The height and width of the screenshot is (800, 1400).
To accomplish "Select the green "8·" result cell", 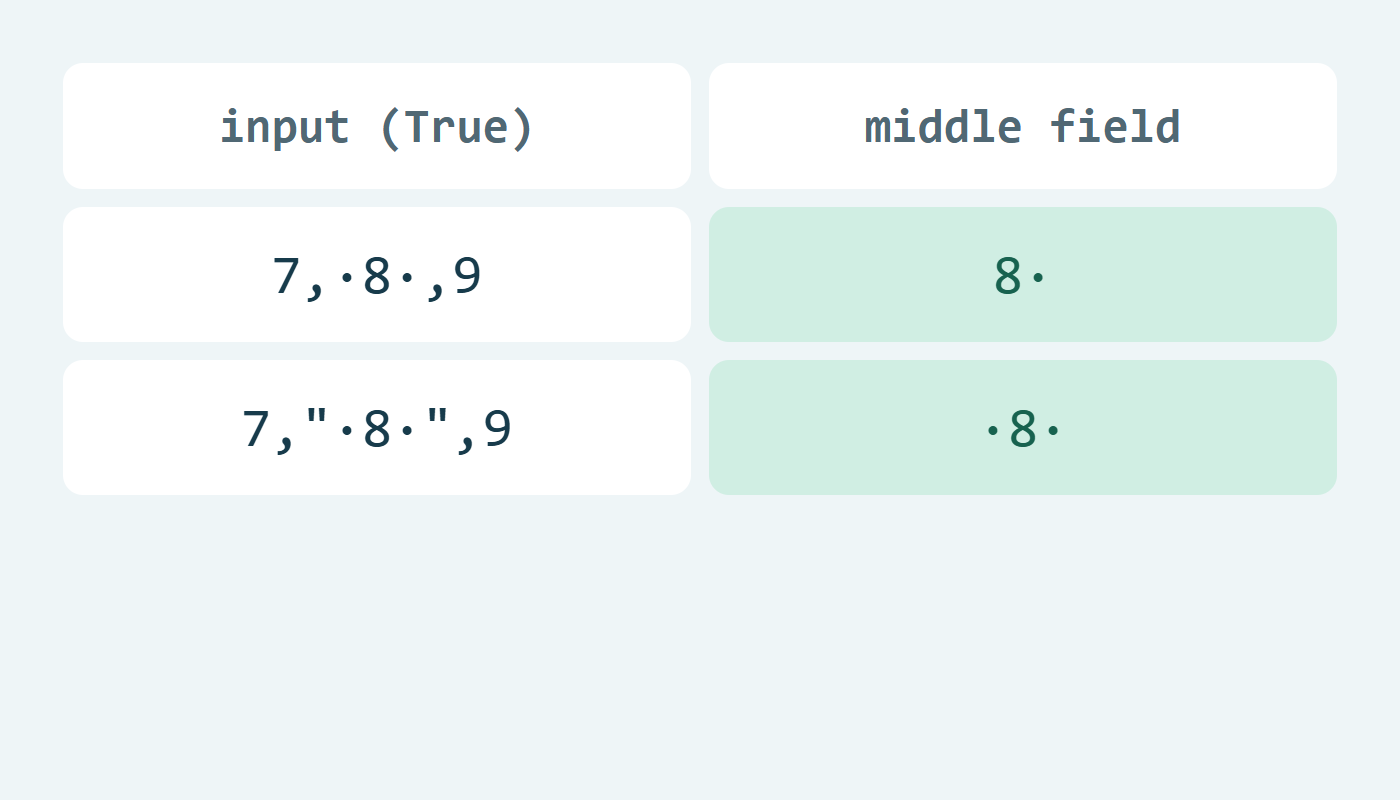I will click(x=1023, y=275).
